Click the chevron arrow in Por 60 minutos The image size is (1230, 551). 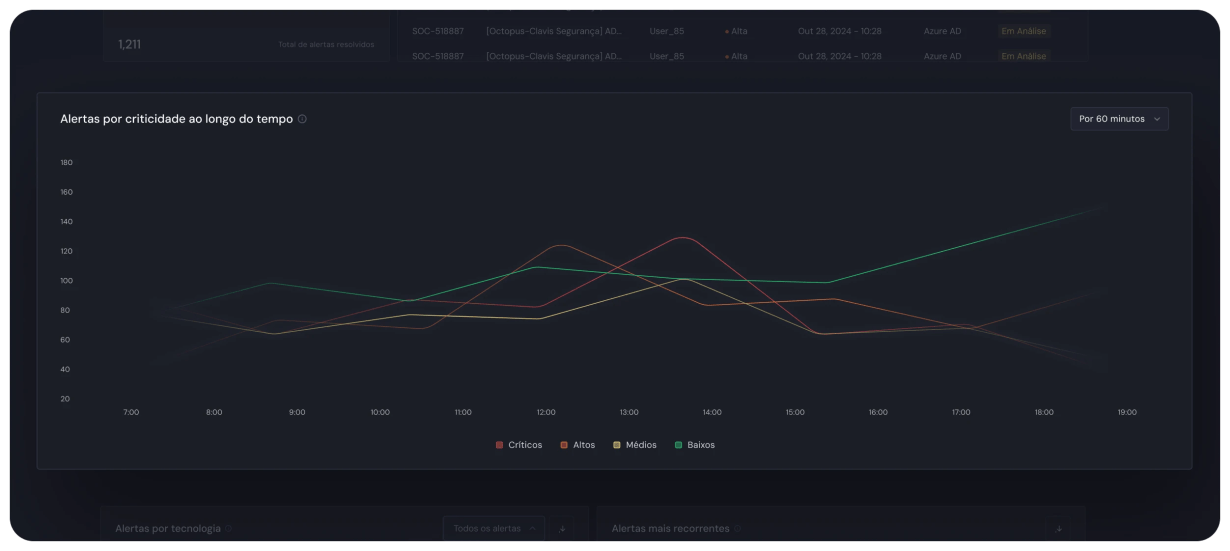(x=1157, y=119)
